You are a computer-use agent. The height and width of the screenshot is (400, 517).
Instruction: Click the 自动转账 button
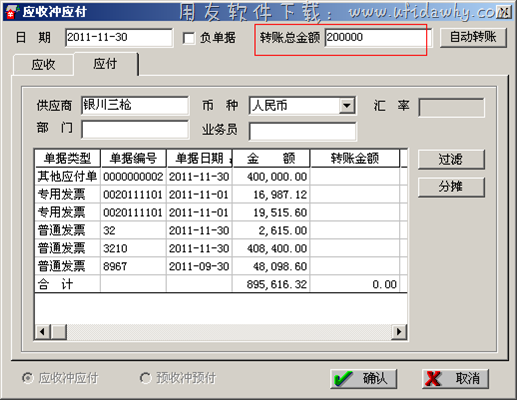pyautogui.click(x=473, y=37)
